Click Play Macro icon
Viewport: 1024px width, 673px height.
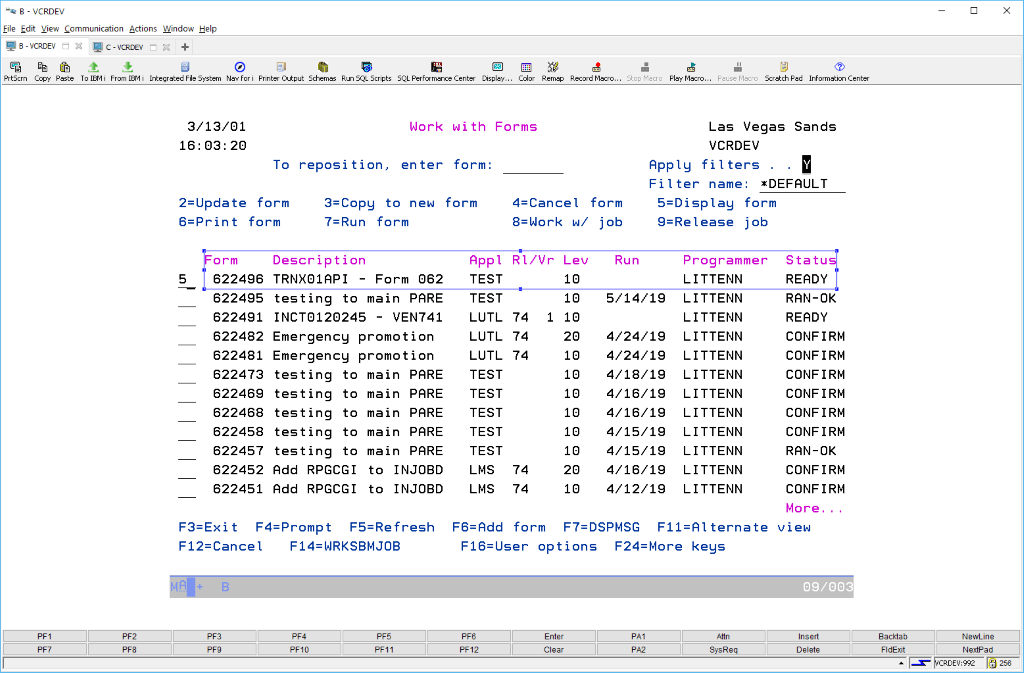click(690, 71)
